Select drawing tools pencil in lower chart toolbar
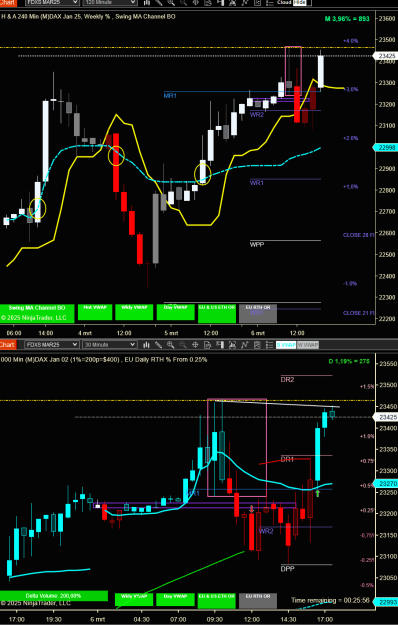 coord(159,345)
